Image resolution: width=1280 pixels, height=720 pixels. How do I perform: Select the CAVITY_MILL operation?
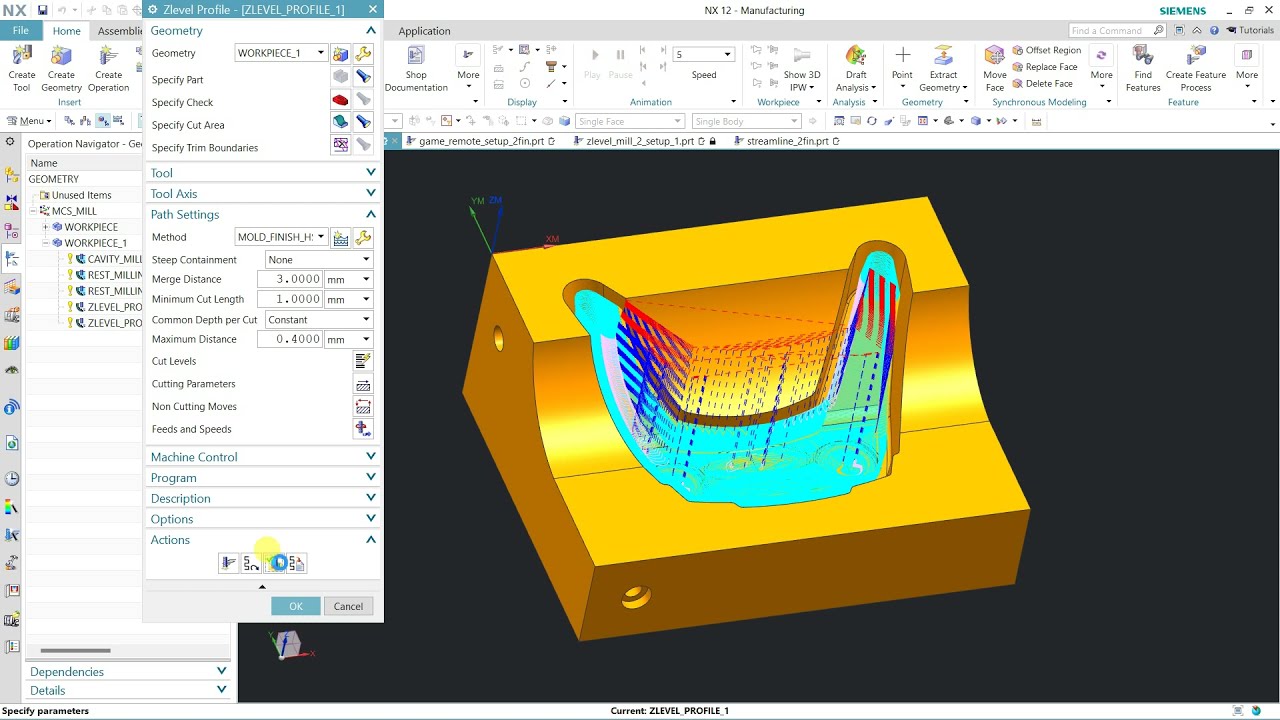click(x=113, y=259)
